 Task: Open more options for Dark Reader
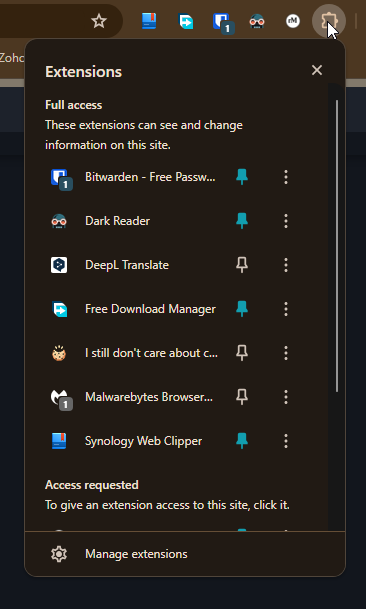286,221
